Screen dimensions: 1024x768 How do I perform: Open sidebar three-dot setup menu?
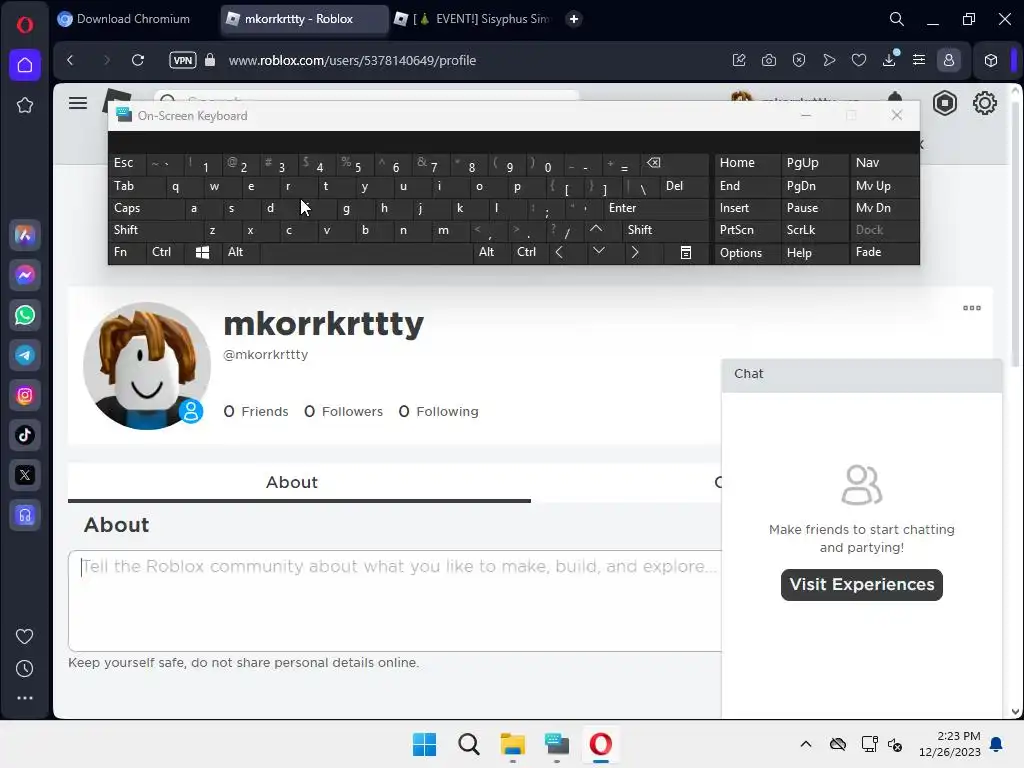pos(25,698)
